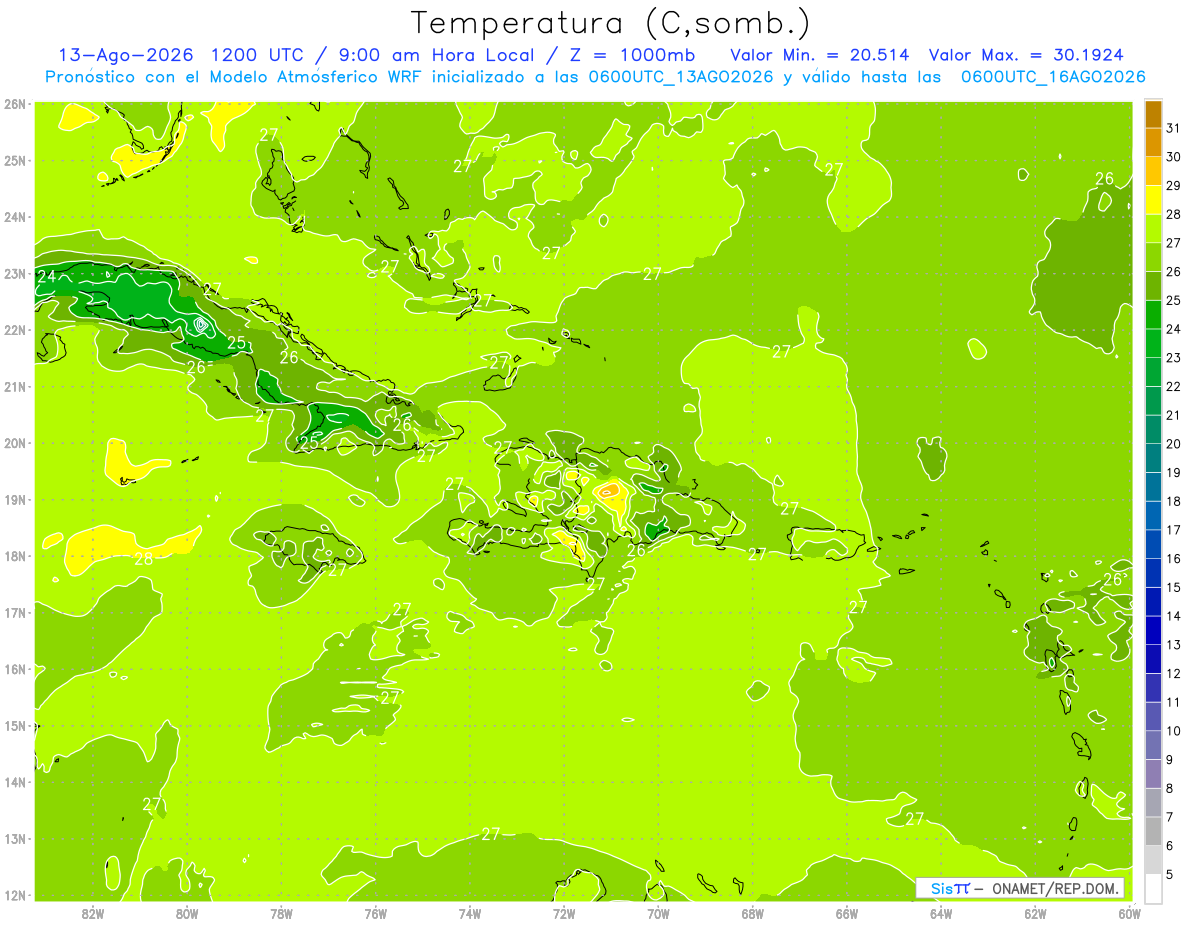
Task: Click the blue colorbar band between 13 and 14
Action: point(1153,631)
